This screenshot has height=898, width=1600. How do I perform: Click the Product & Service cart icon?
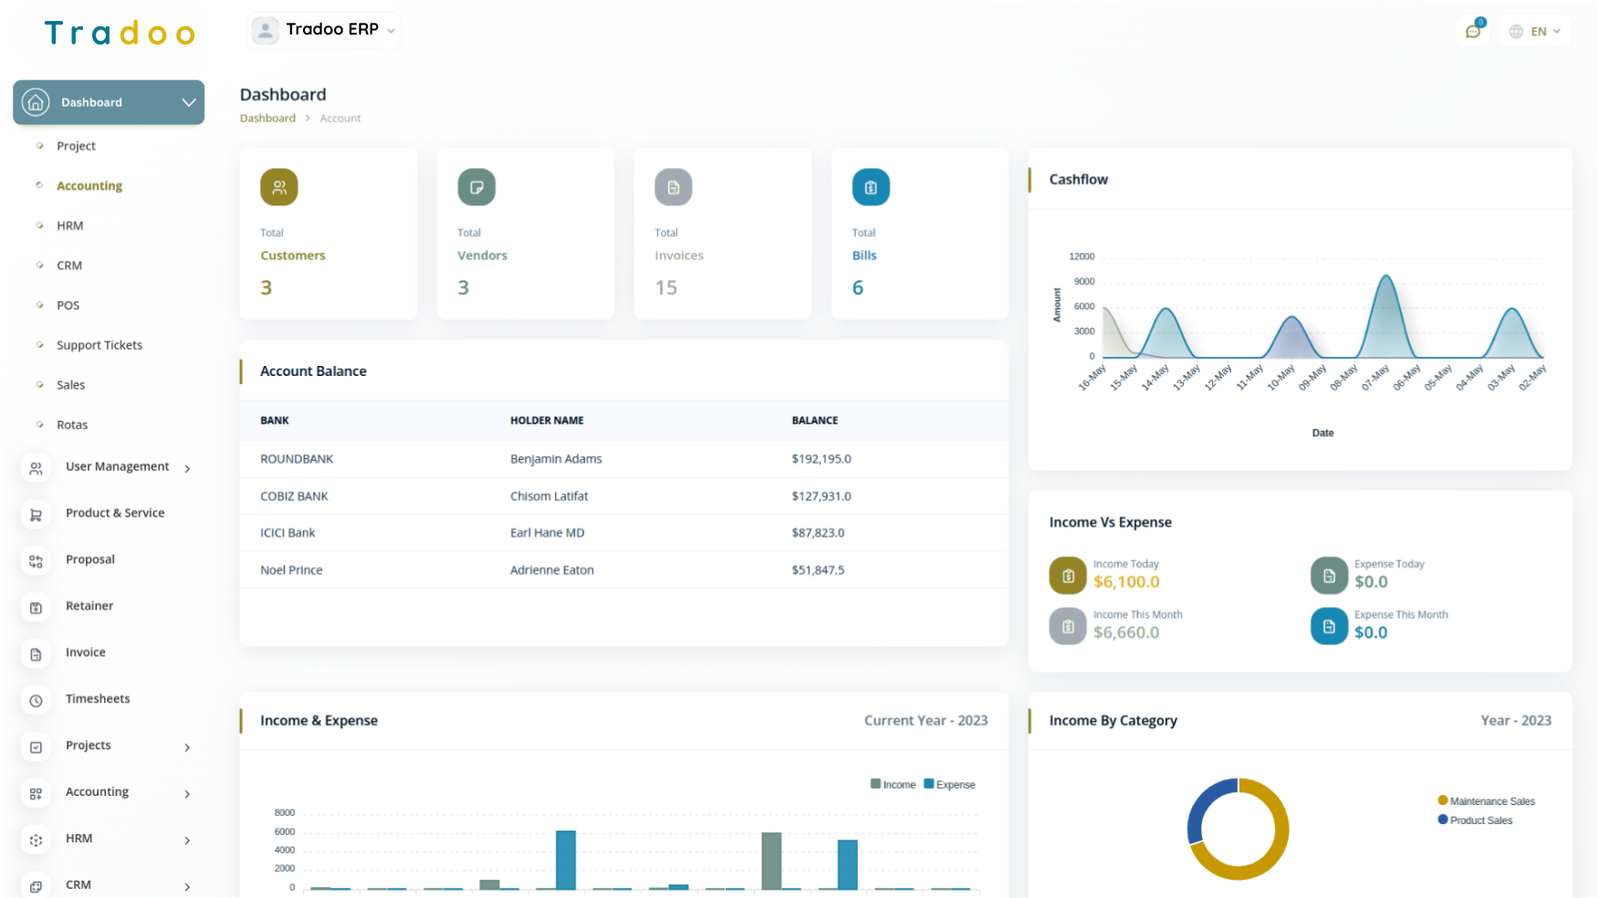[36, 514]
